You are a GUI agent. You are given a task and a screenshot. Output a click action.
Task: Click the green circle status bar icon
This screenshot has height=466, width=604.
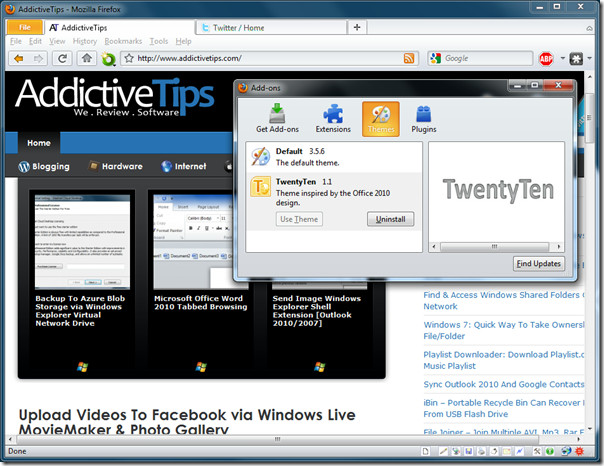(550, 451)
